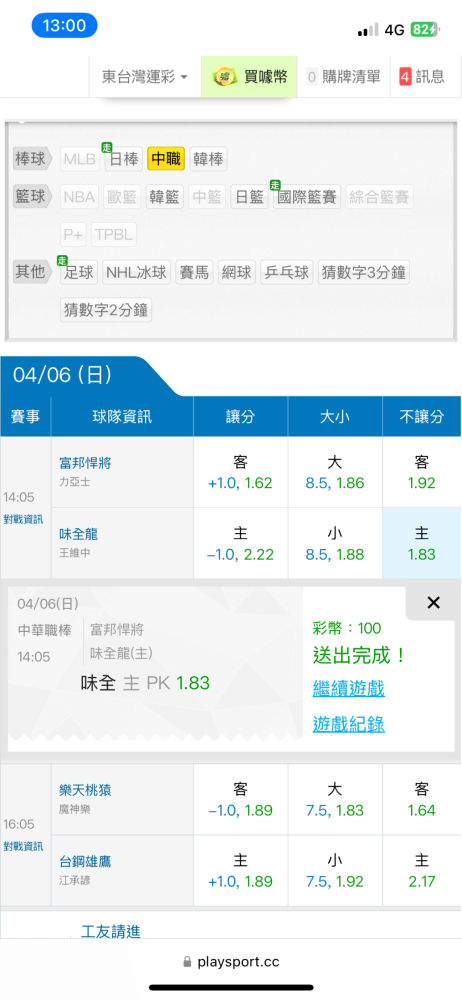The width and height of the screenshot is (462, 1000).
Task: Open the 遊戲紀錄 link
Action: click(349, 724)
